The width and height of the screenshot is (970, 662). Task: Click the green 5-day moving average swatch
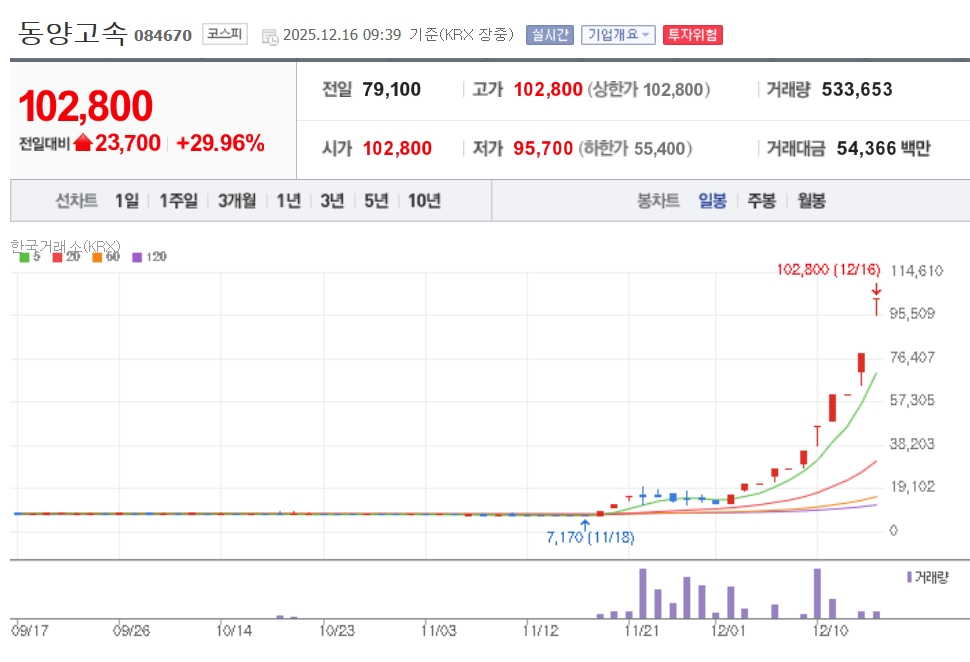(24, 257)
